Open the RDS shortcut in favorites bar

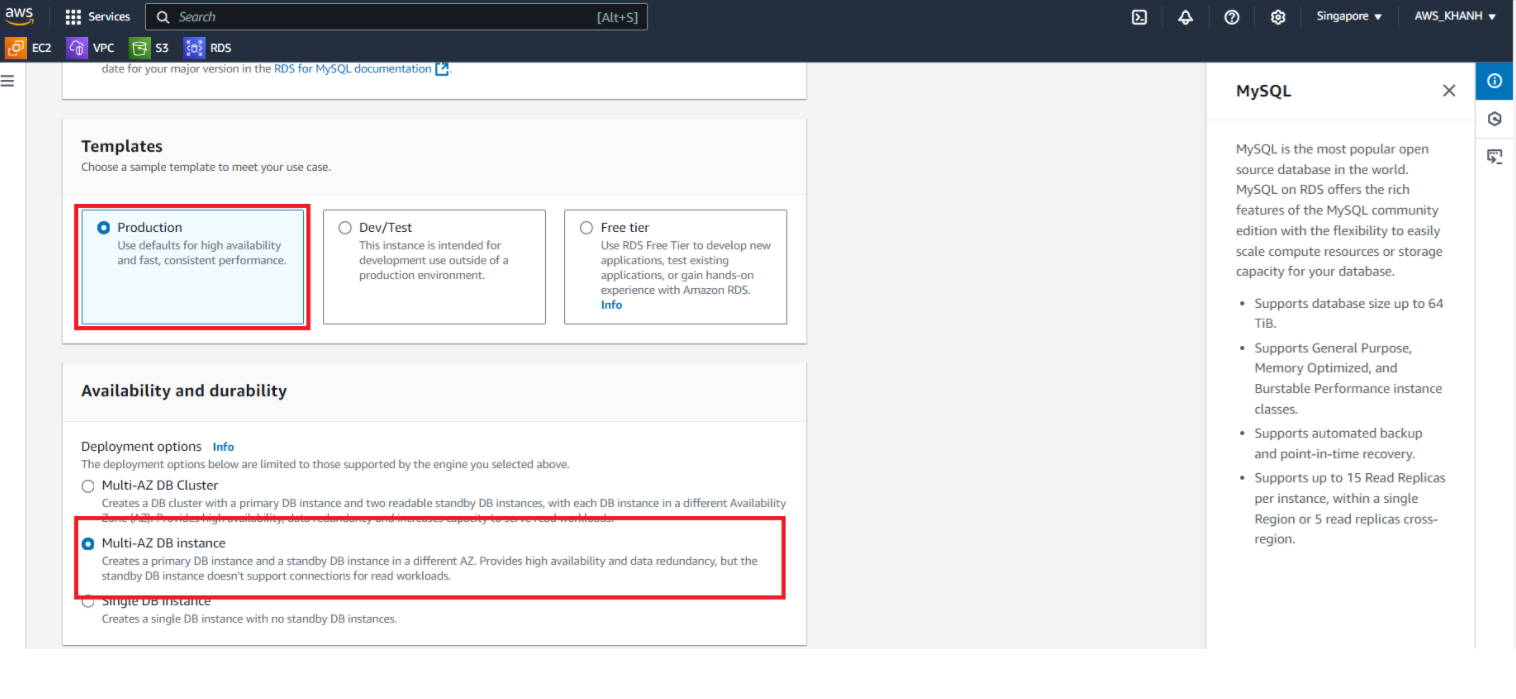click(208, 47)
